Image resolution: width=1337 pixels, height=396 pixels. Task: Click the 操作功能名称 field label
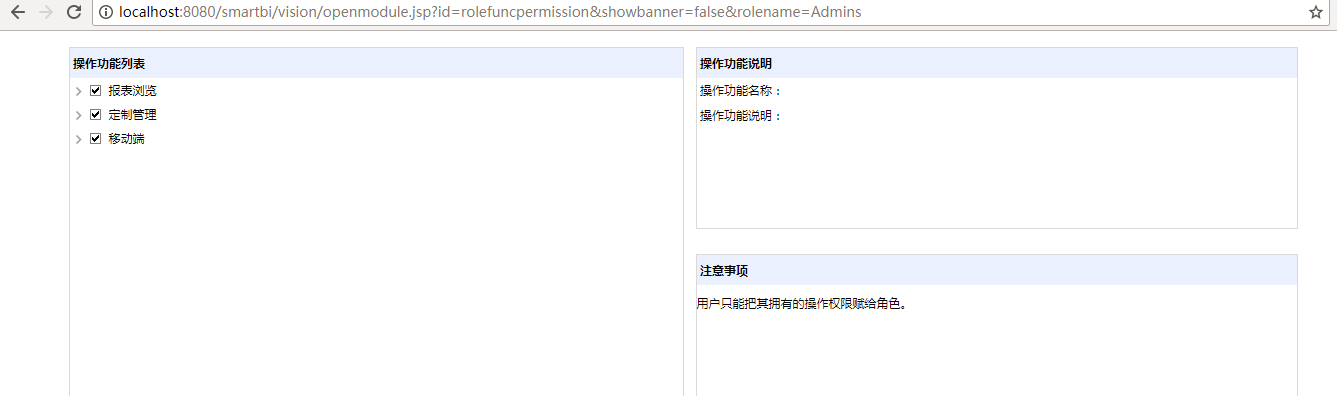click(741, 91)
